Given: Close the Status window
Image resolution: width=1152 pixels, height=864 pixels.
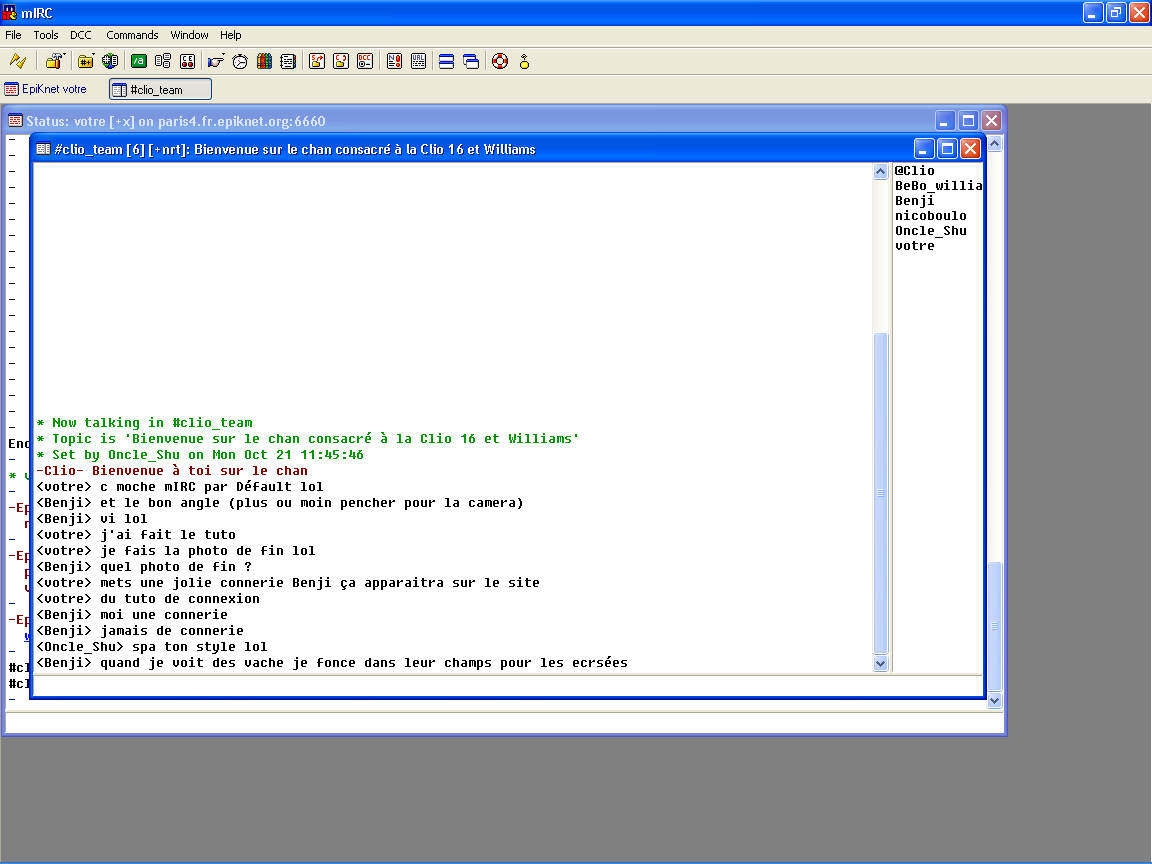Looking at the screenshot, I should [992, 120].
